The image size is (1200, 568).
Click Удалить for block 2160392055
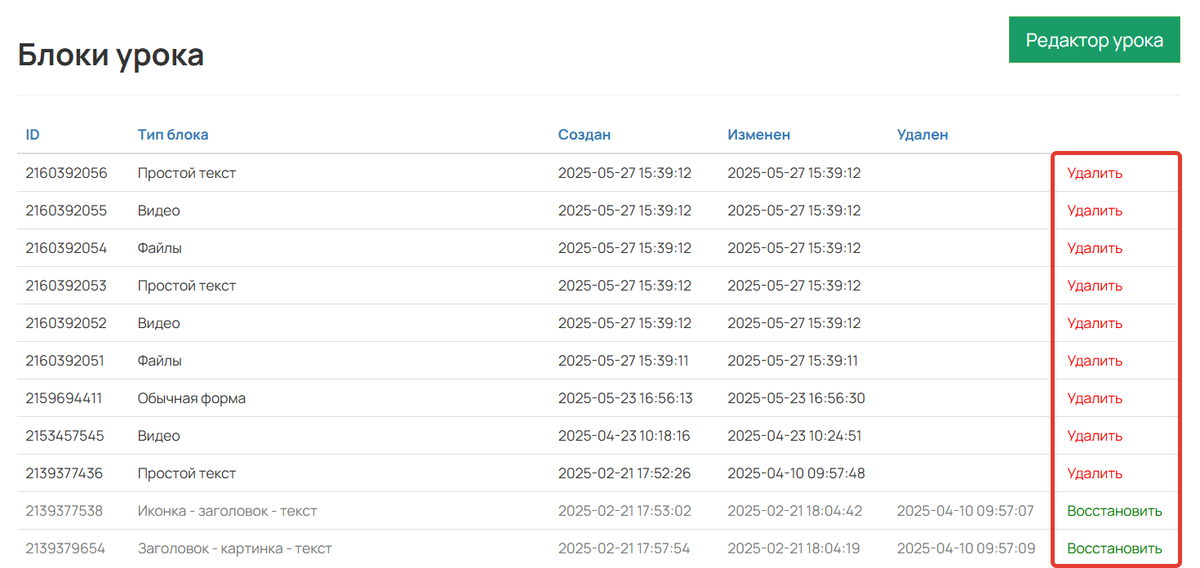pyautogui.click(x=1094, y=211)
